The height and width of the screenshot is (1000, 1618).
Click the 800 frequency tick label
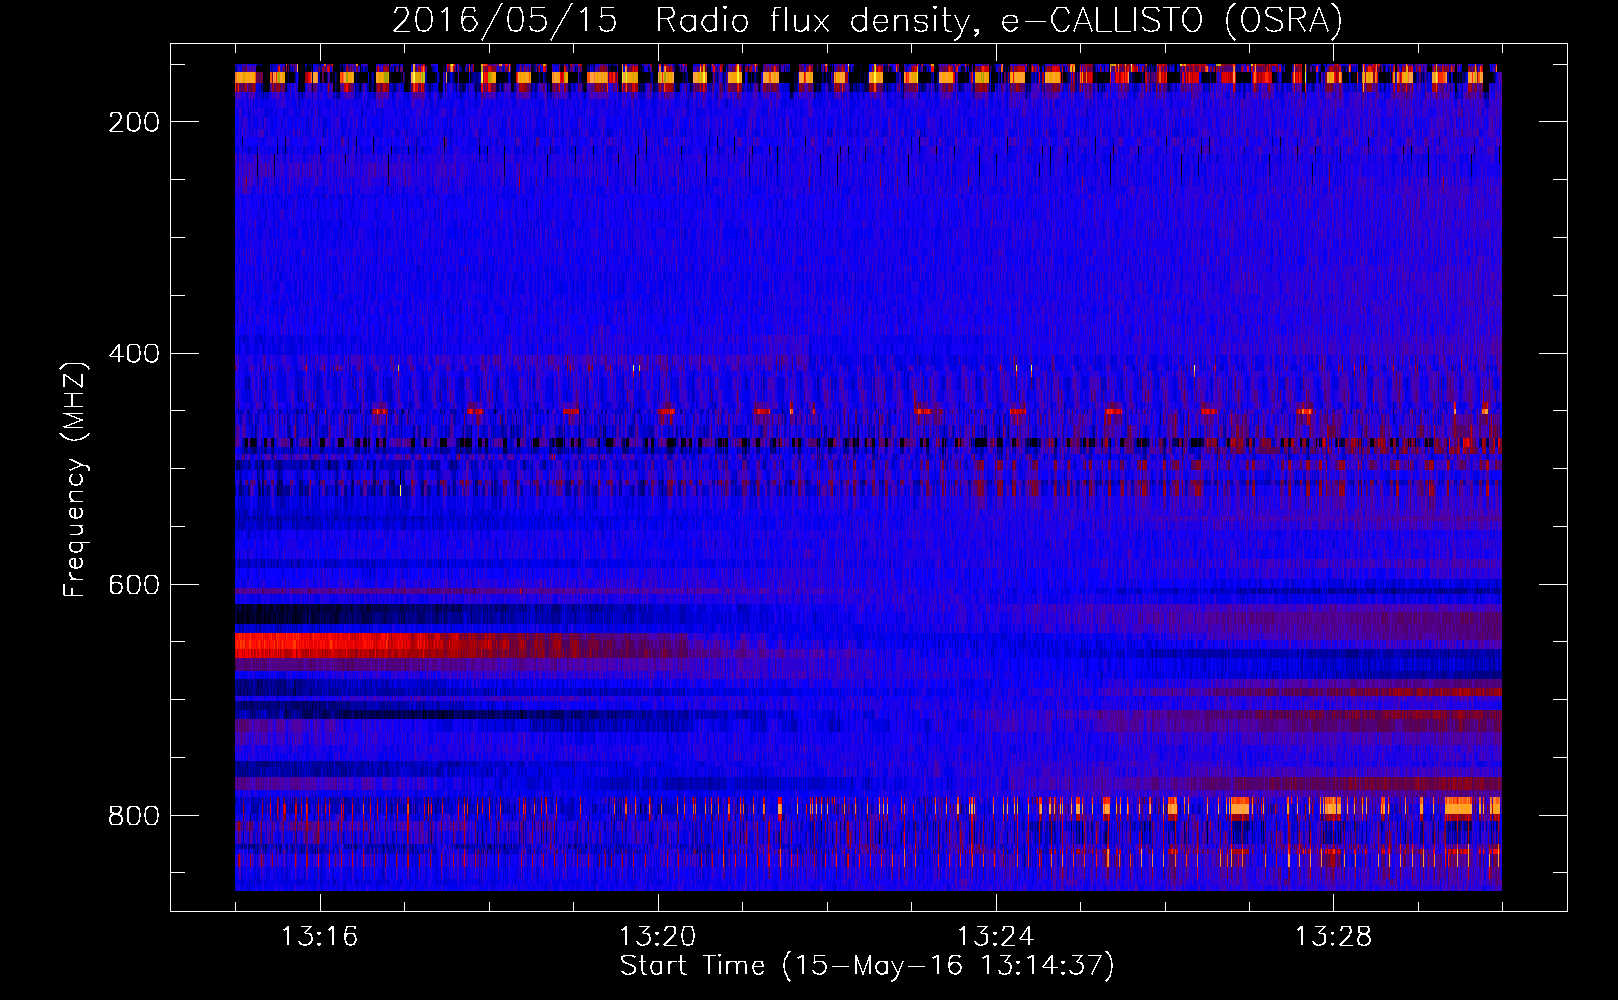click(x=134, y=816)
